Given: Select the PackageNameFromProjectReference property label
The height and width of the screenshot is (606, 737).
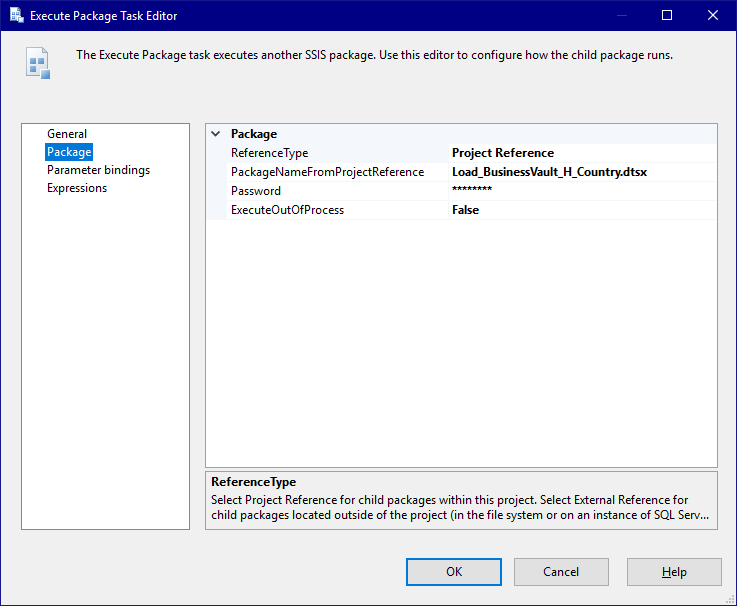Looking at the screenshot, I should (328, 172).
